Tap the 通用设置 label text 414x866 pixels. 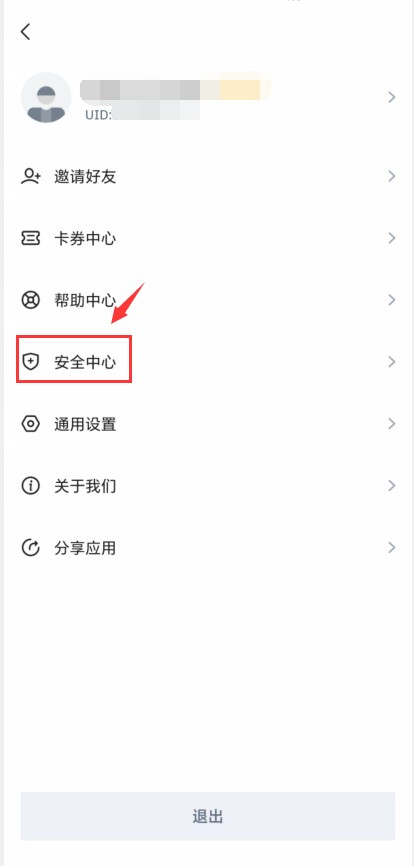pos(85,424)
